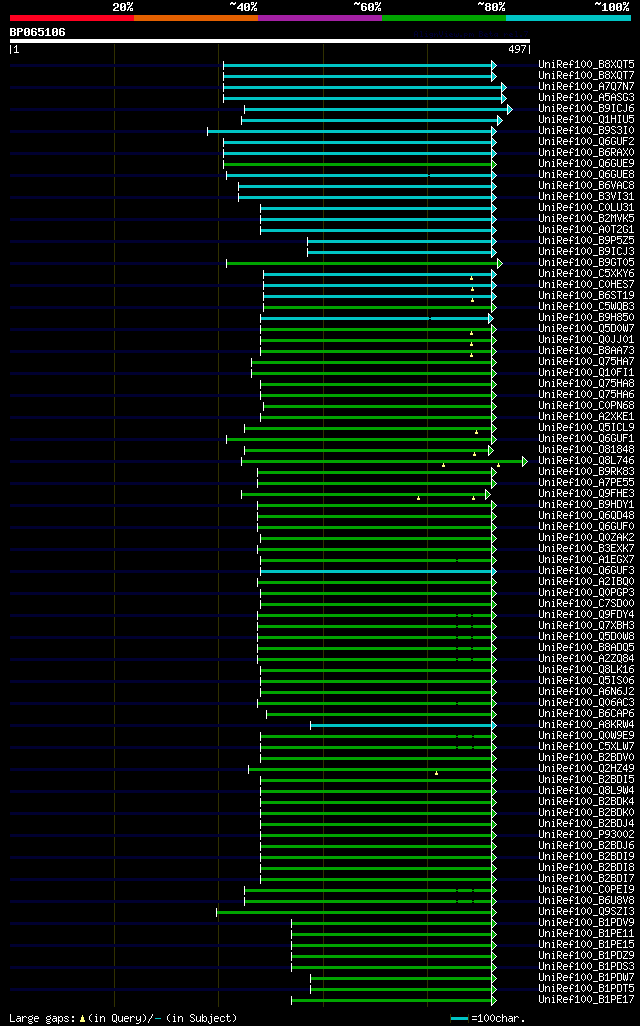Open the UniRef100_B6CAP6 label
The height and width of the screenshot is (1026, 640).
pyautogui.click(x=586, y=713)
